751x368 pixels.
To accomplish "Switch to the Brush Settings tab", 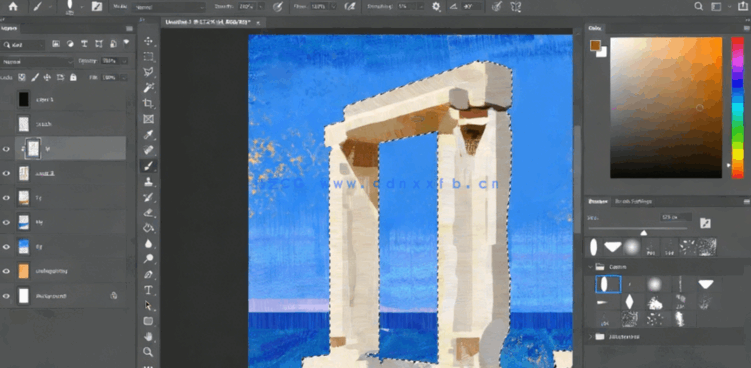I will (x=633, y=201).
